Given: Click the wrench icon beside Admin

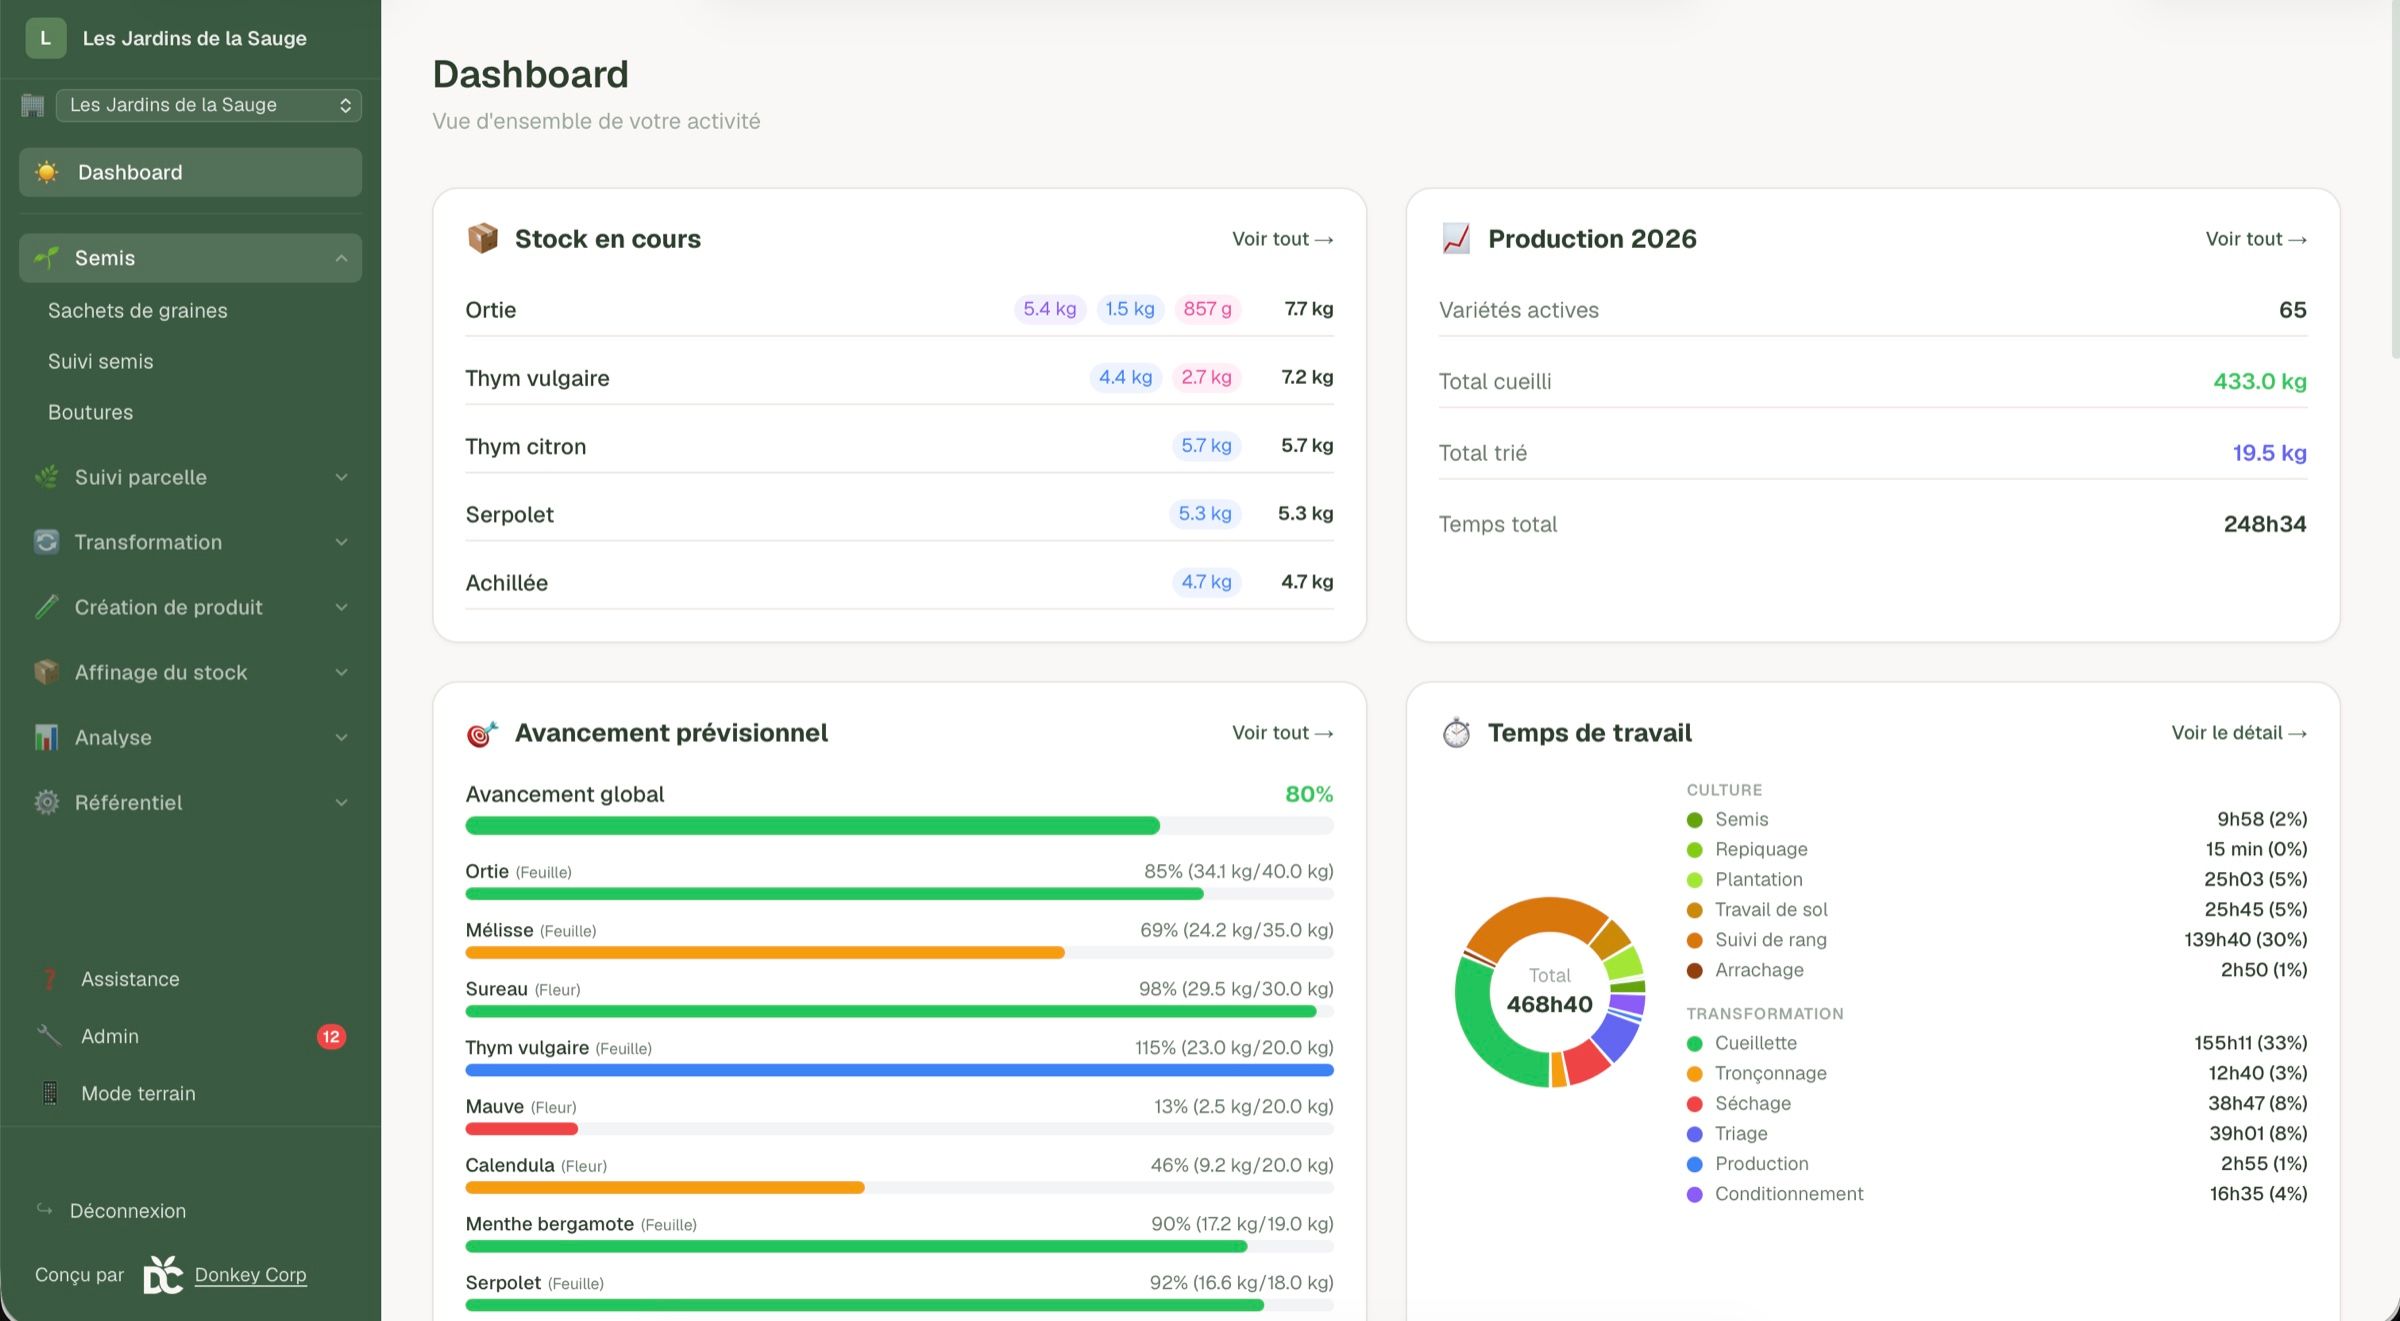Looking at the screenshot, I should pyautogui.click(x=49, y=1036).
